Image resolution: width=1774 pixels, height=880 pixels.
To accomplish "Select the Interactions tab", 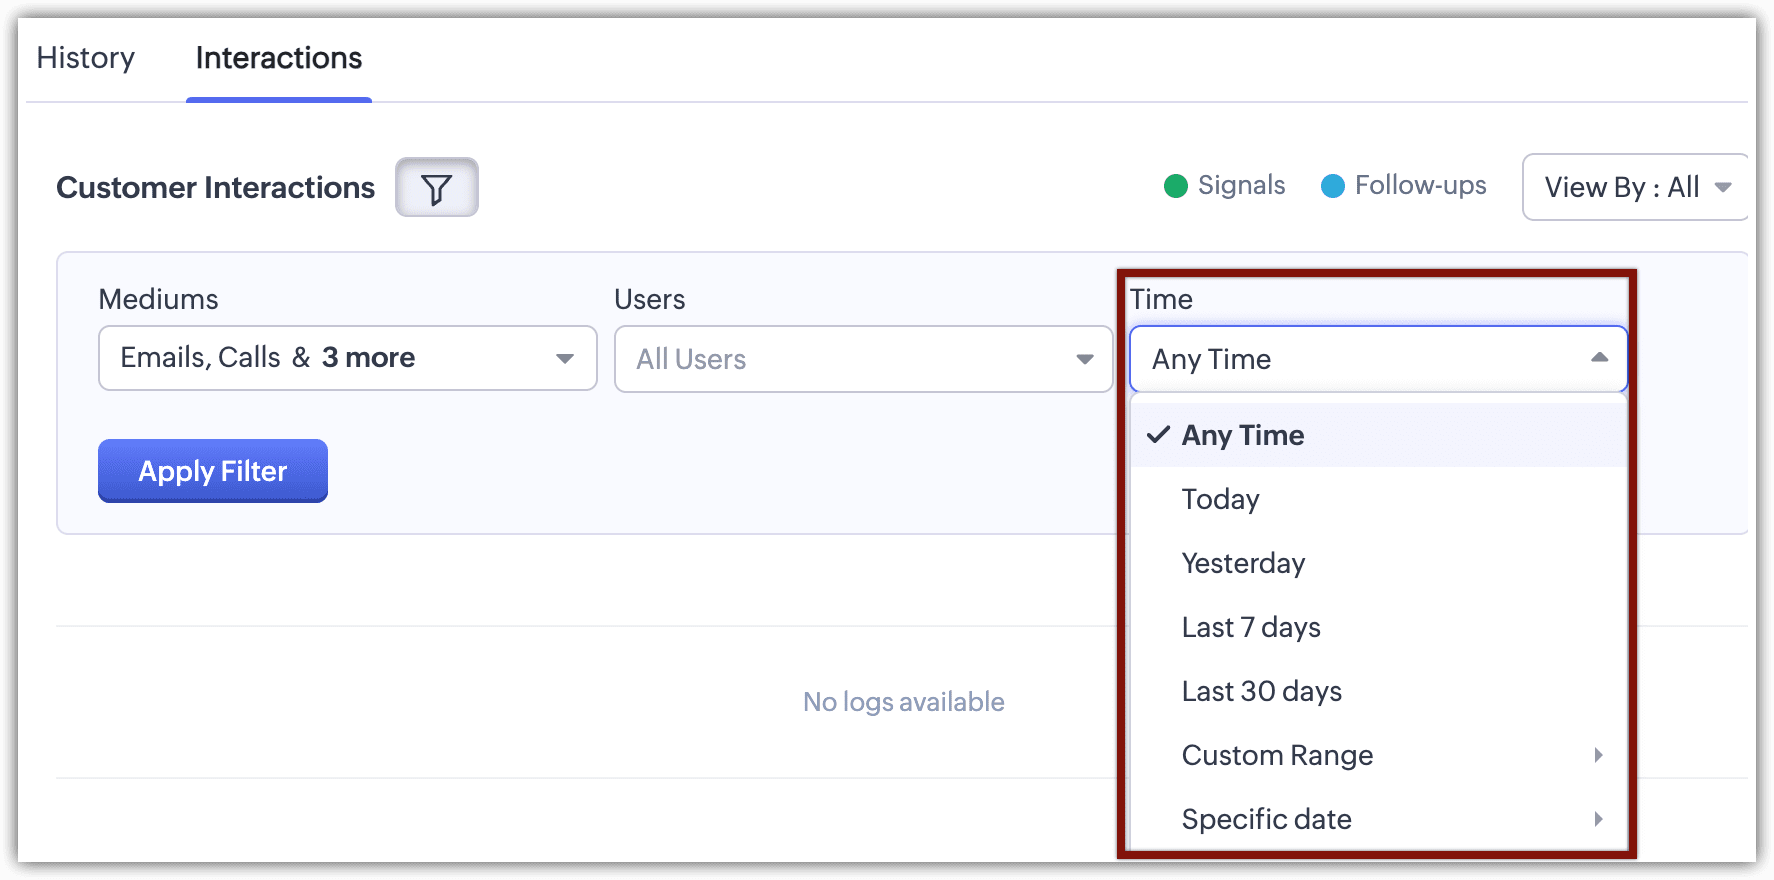I will point(279,58).
